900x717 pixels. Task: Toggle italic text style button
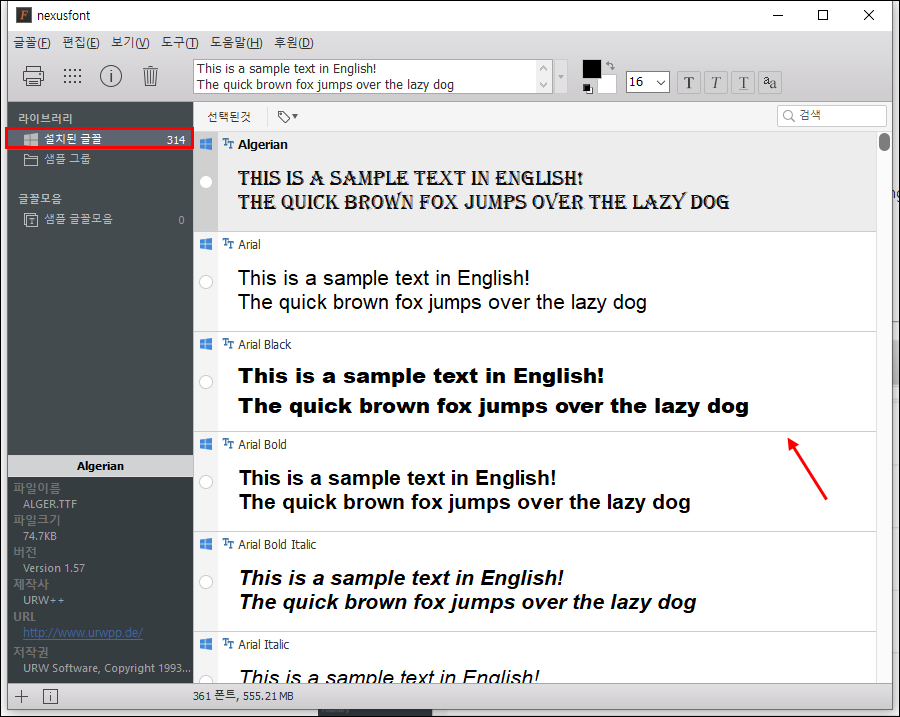[716, 83]
